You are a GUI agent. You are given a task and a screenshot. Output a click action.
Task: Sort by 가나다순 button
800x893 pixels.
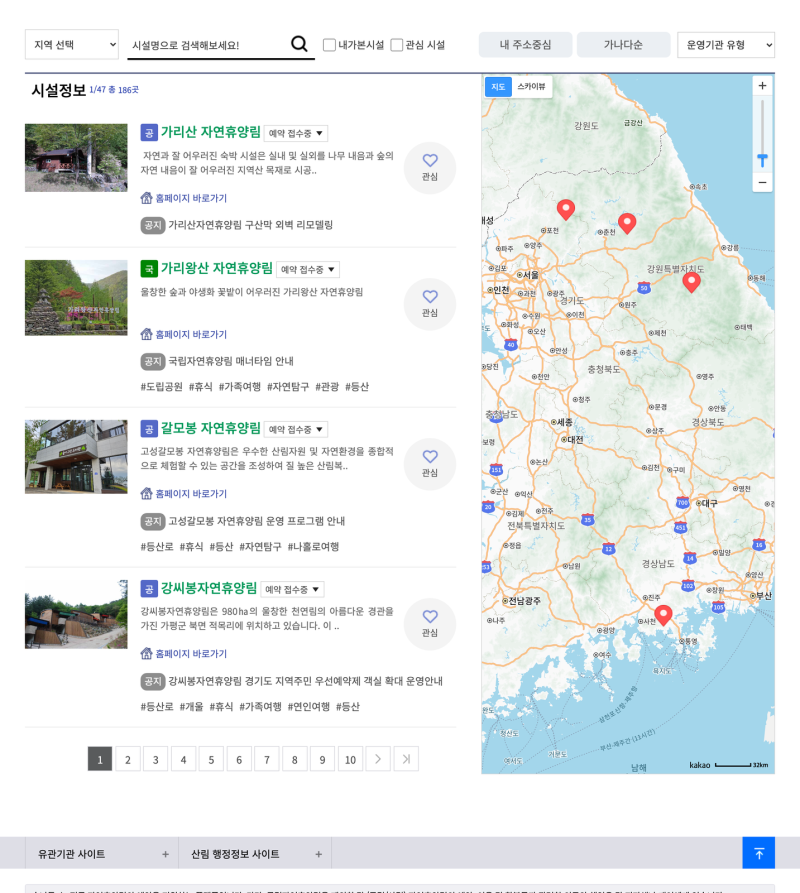pos(623,45)
